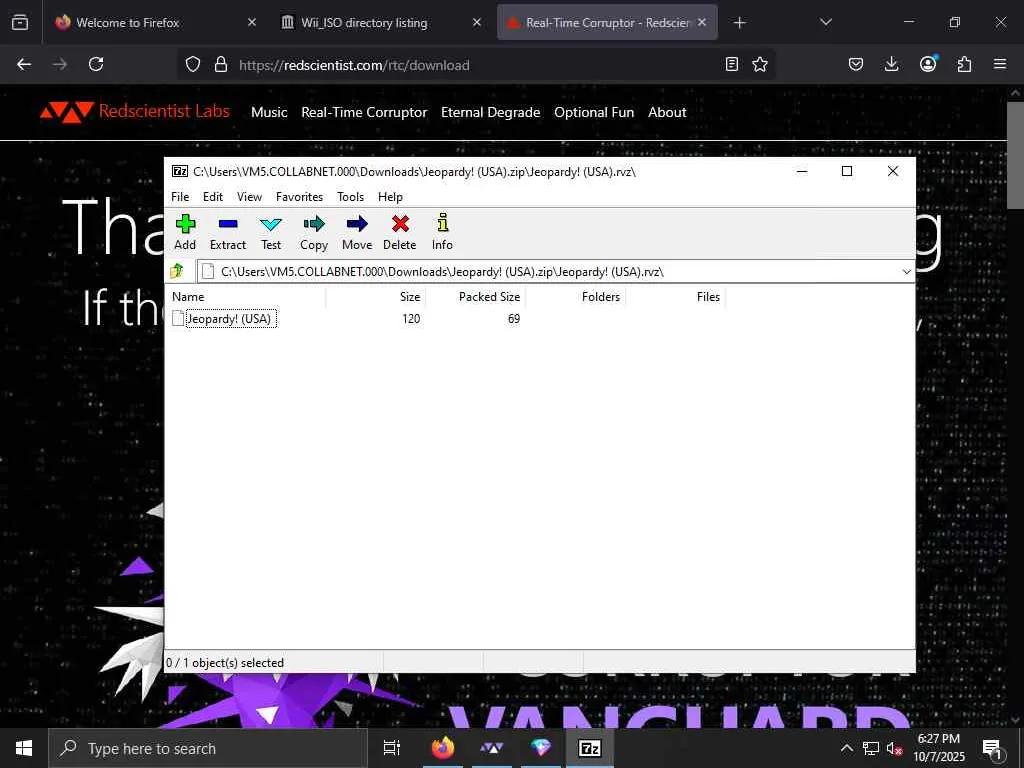Switch to Welcome to Firefox tab

click(x=154, y=22)
